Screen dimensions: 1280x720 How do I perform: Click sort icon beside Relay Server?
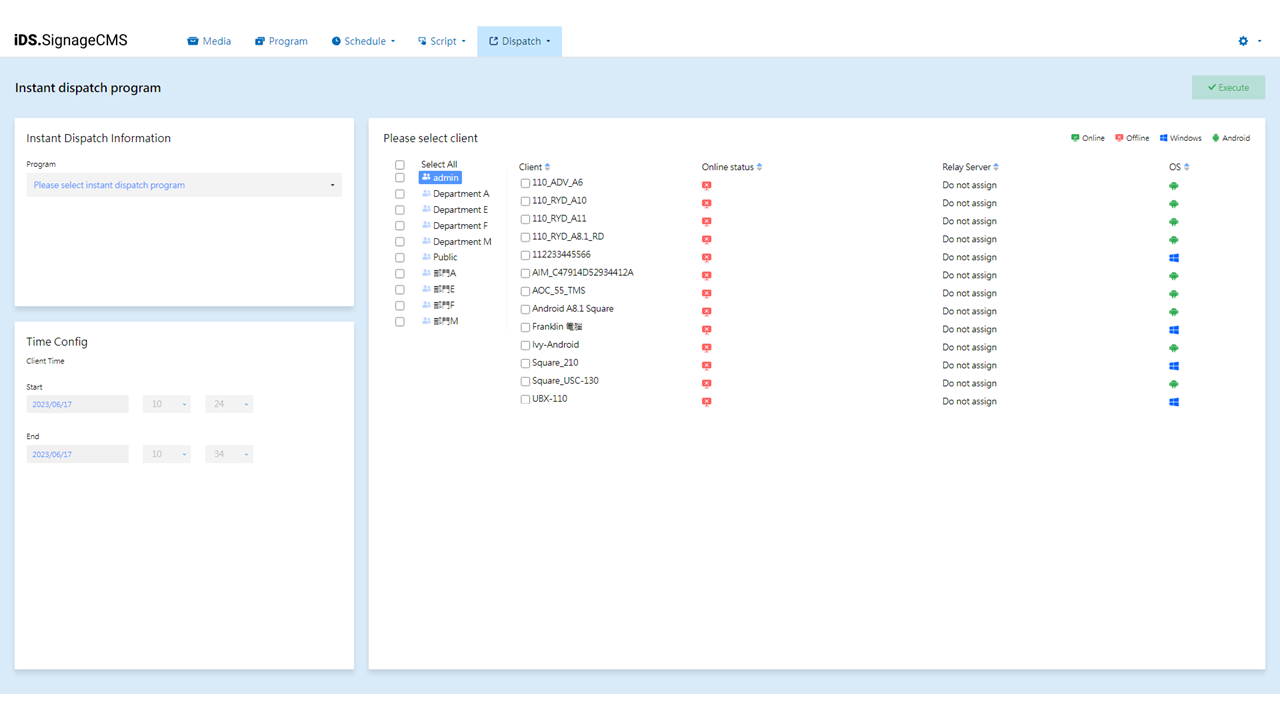point(996,167)
